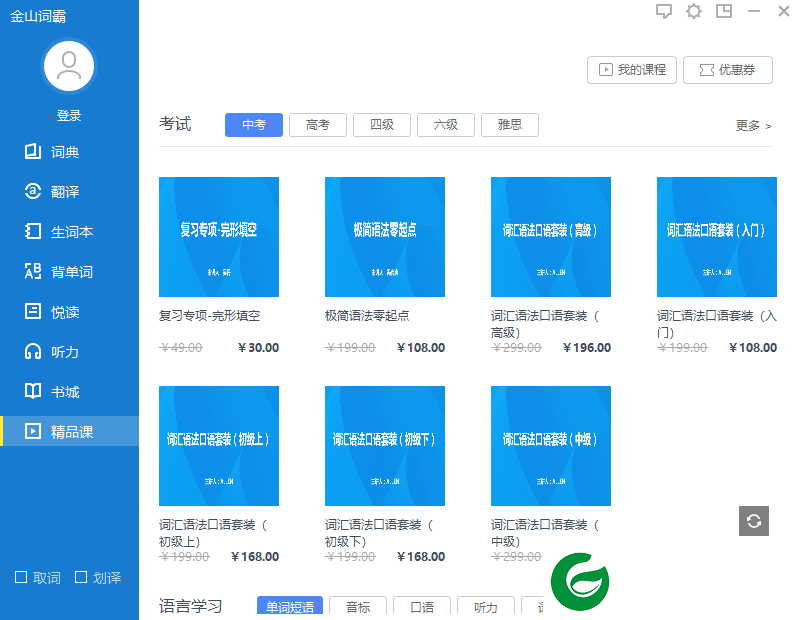The width and height of the screenshot is (793, 620).
Task: Open 词汇语法口语套装(入门) course thumbnail
Action: click(717, 237)
